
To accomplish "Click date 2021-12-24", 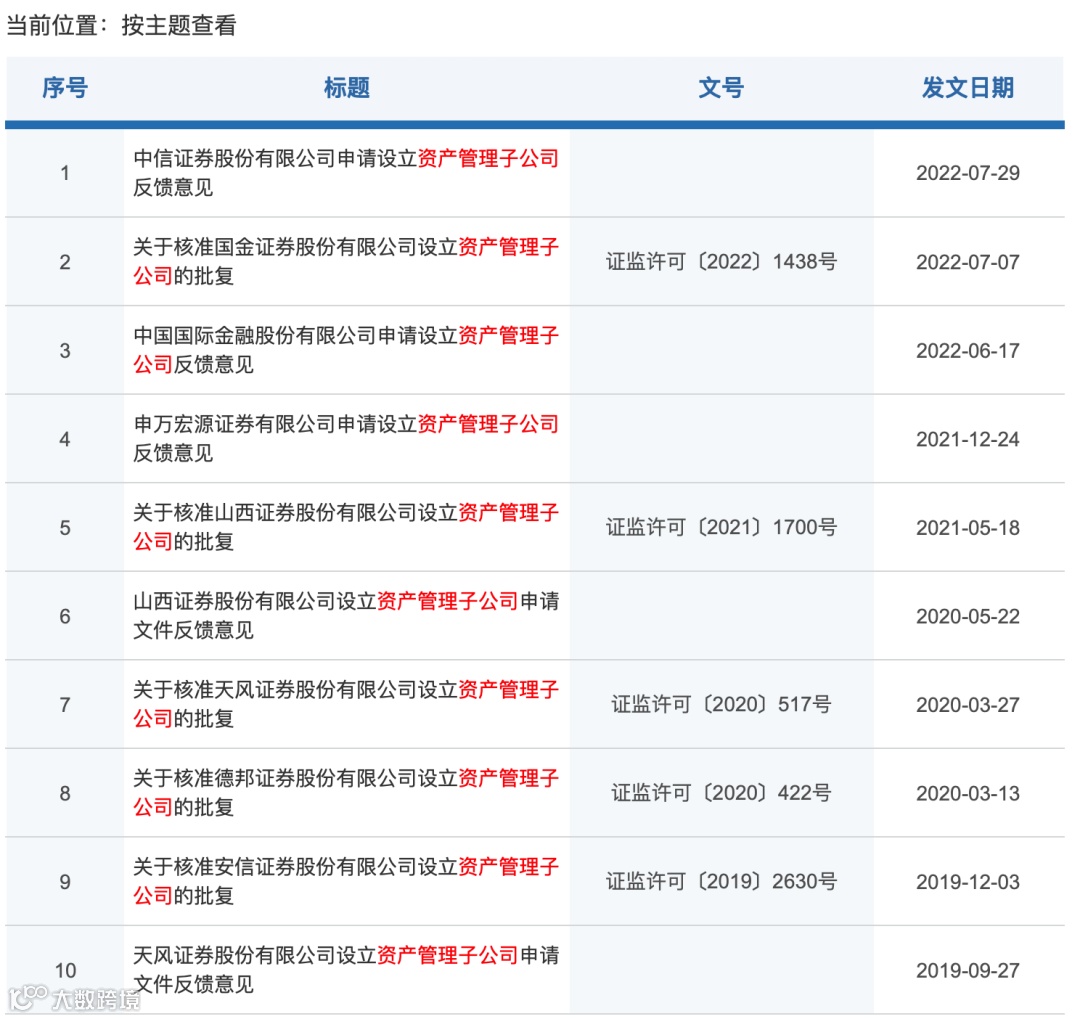I will [x=968, y=439].
